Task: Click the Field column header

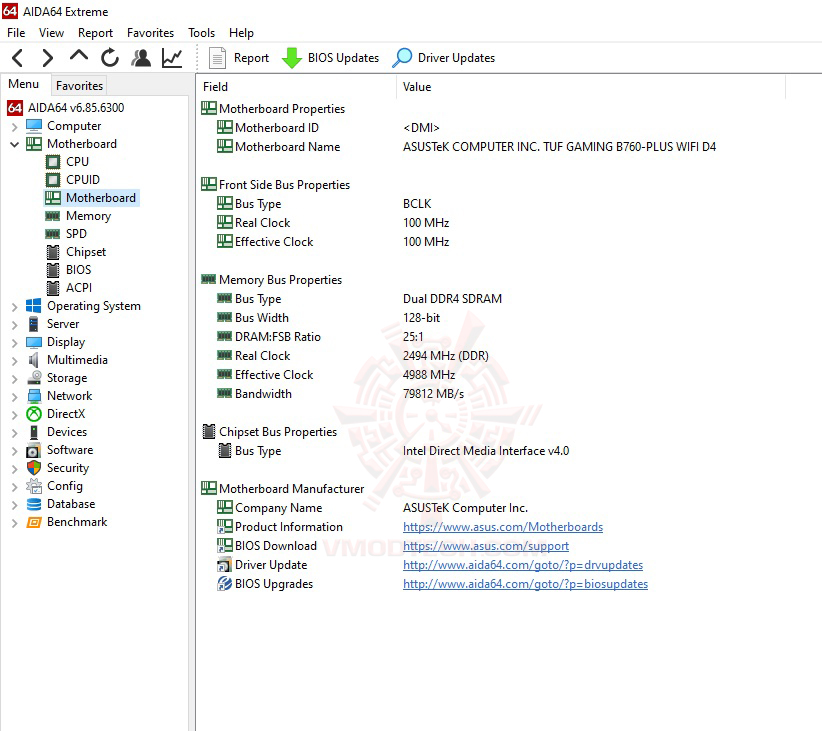Action: [297, 87]
